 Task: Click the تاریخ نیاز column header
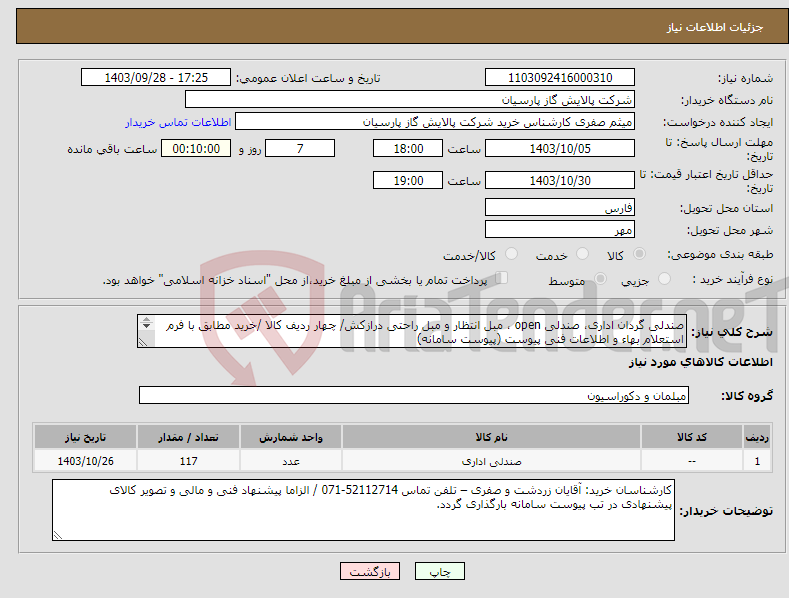coord(85,437)
